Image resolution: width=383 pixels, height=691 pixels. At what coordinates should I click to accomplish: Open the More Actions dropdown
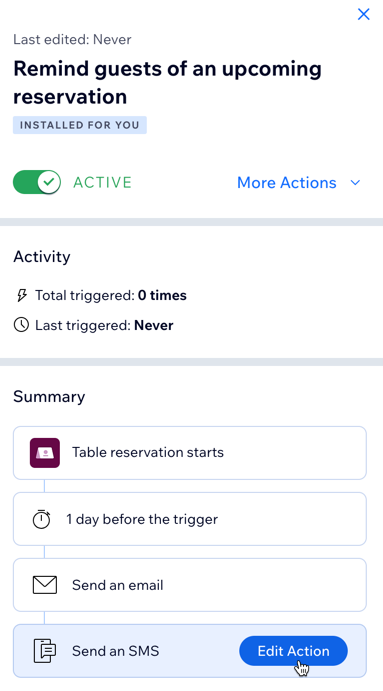click(299, 182)
